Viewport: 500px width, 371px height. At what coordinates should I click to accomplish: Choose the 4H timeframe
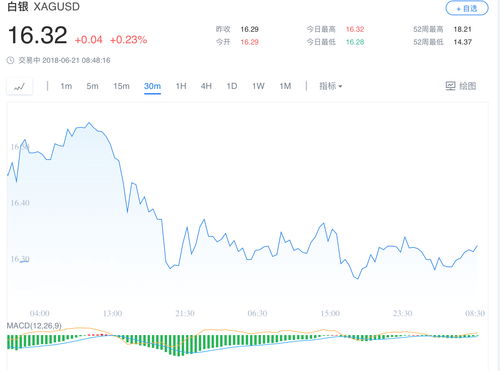tap(206, 86)
